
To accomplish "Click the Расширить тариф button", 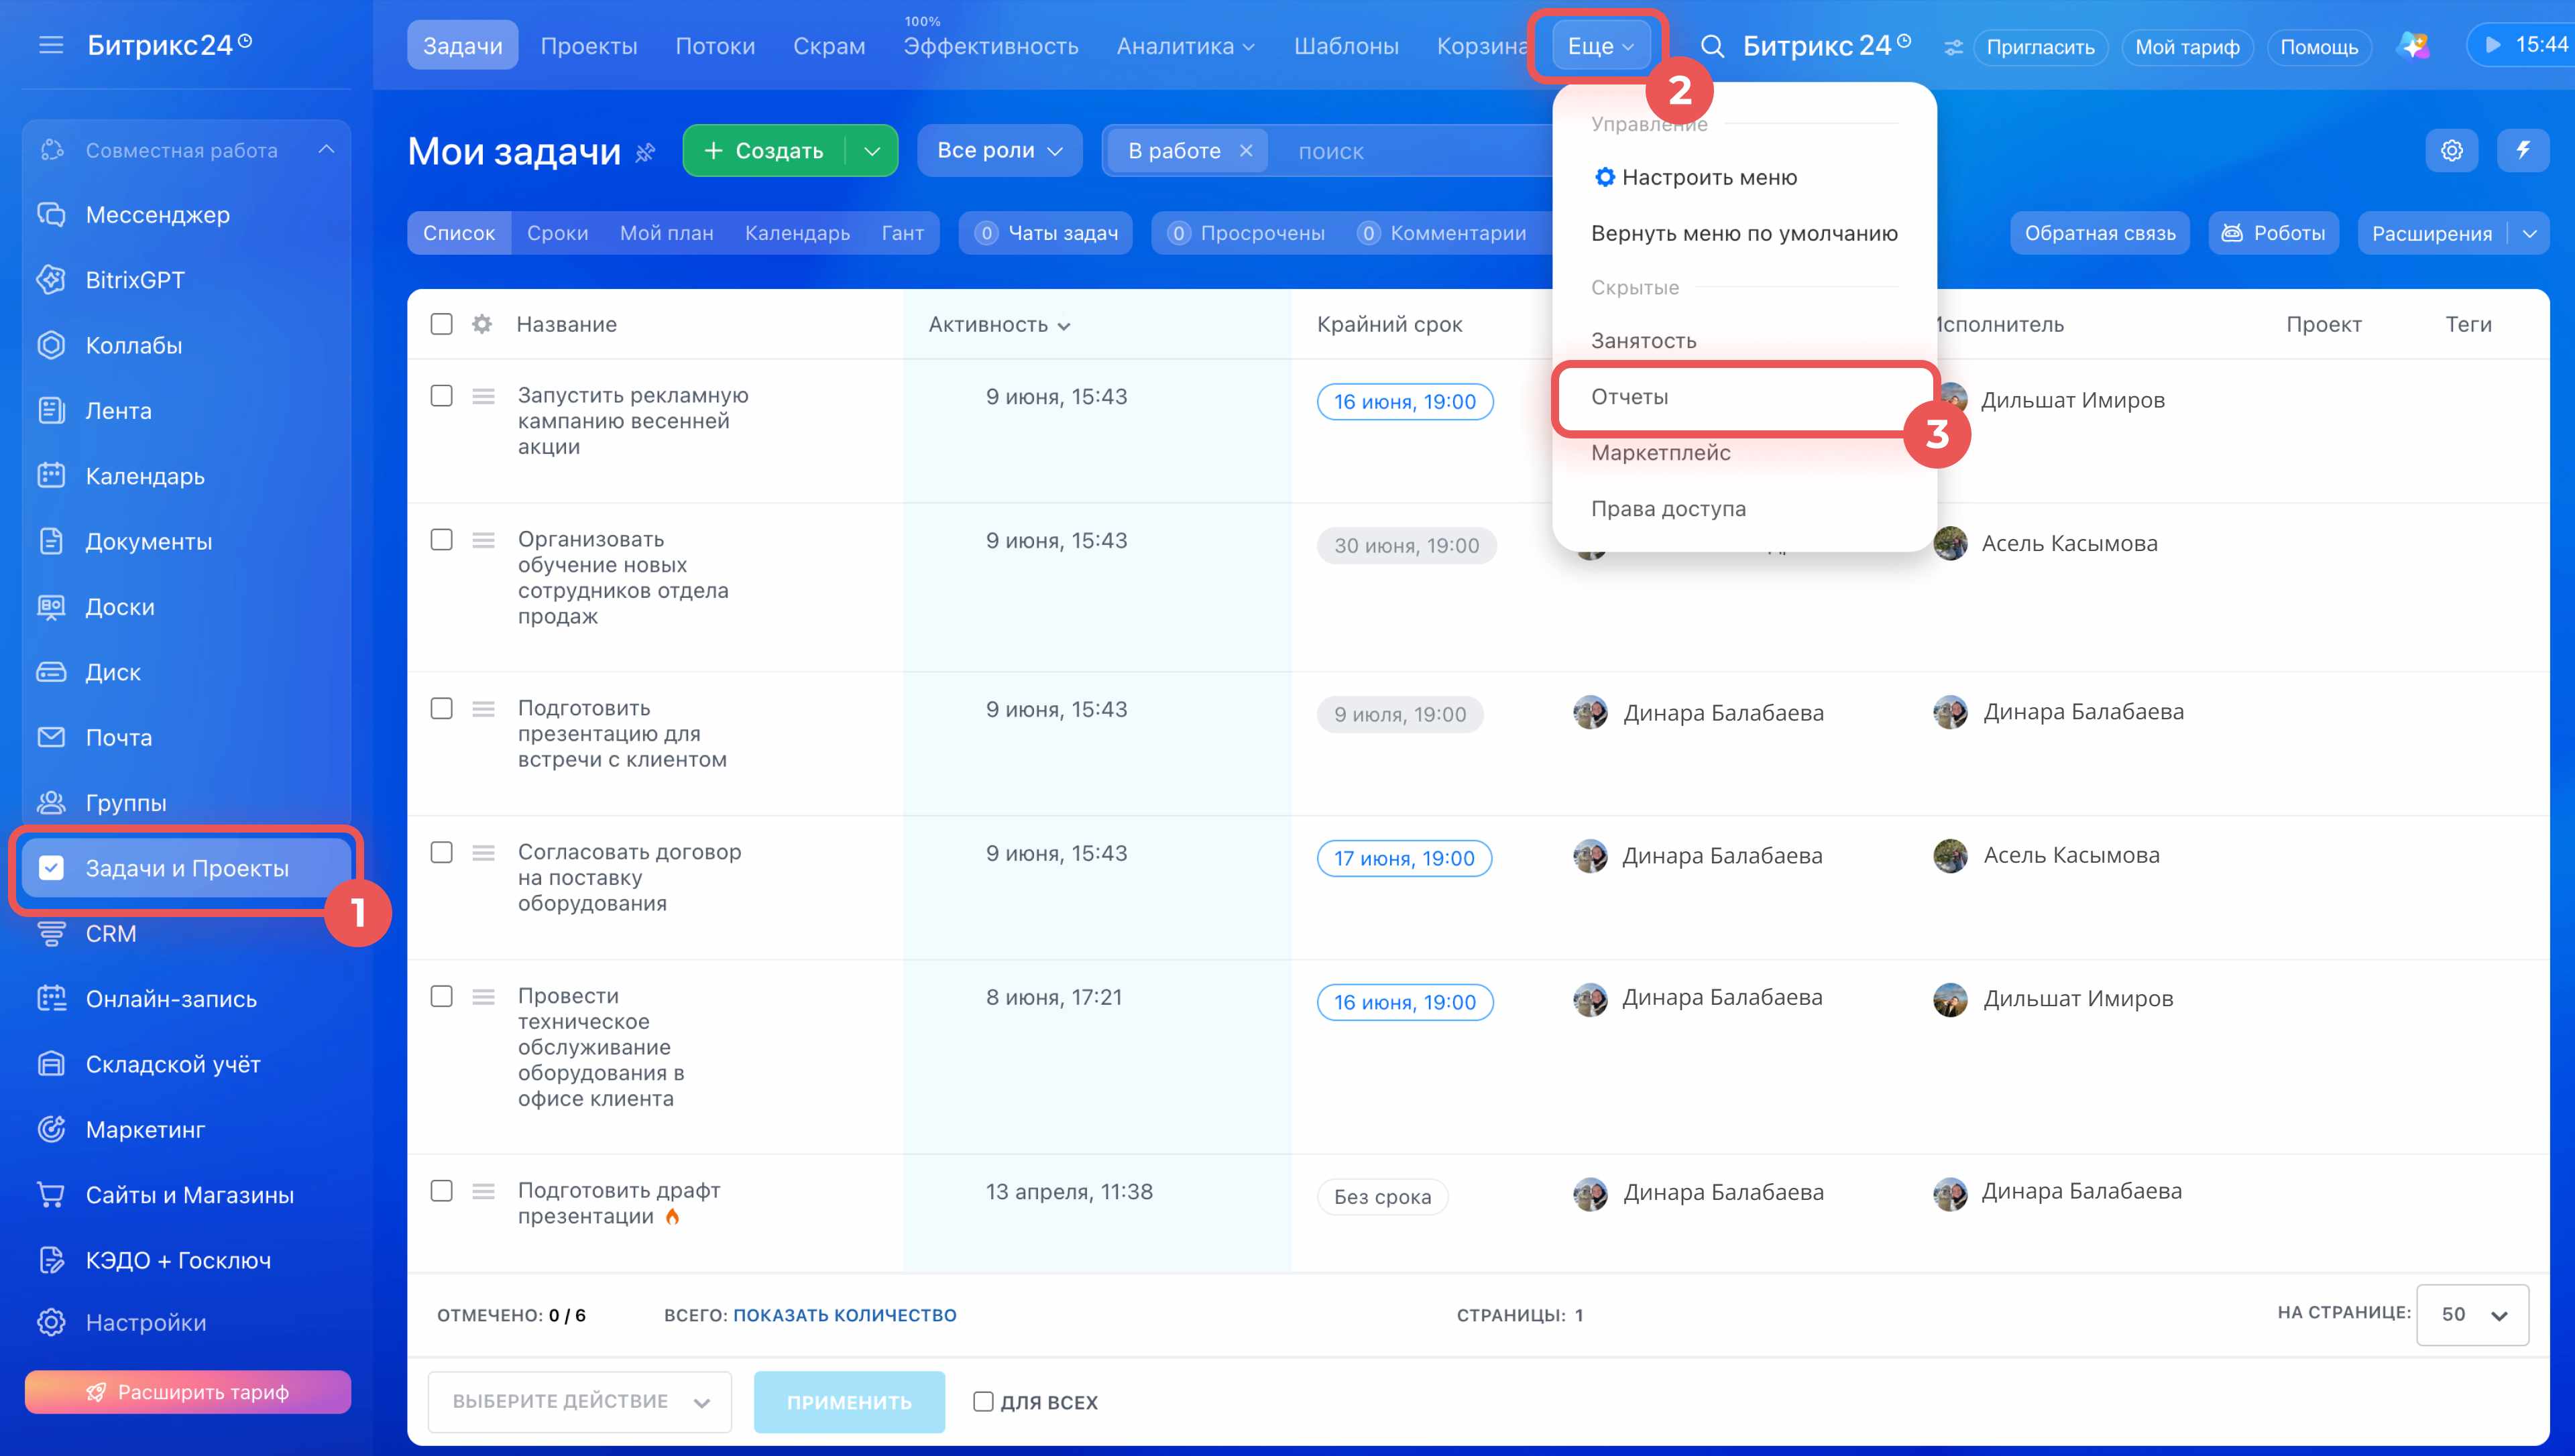I will (188, 1392).
